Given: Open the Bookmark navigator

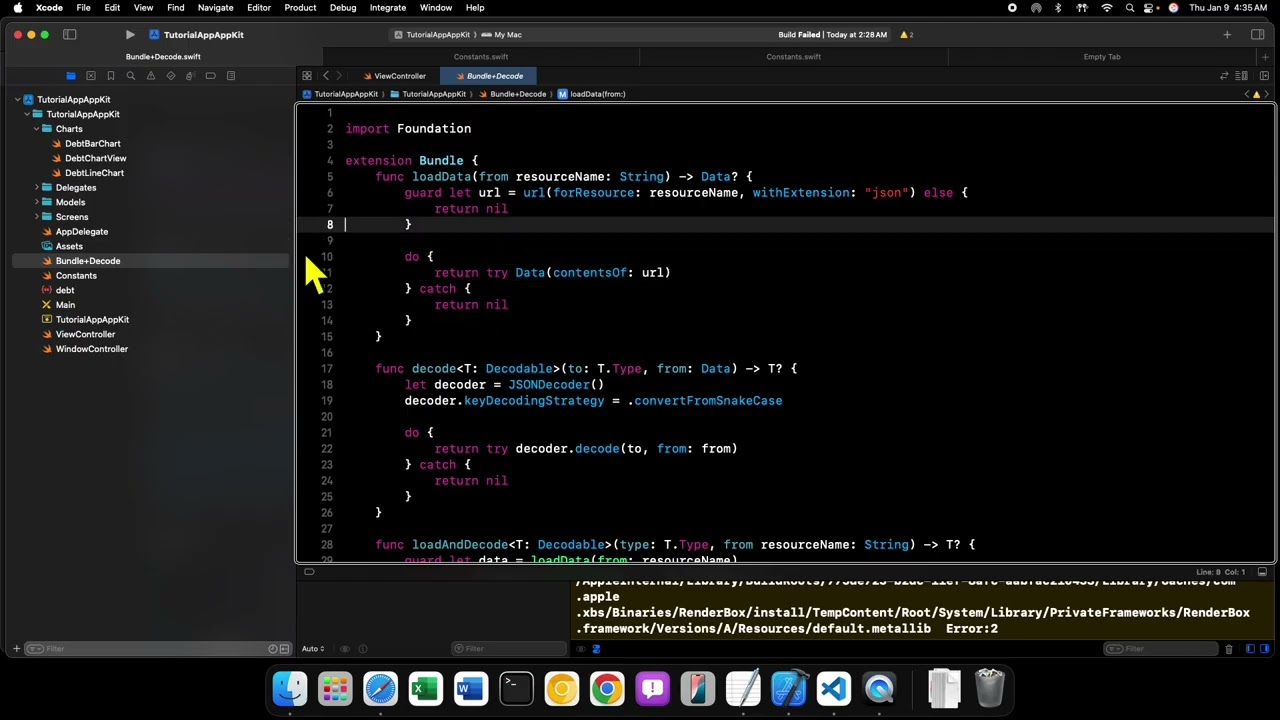Looking at the screenshot, I should point(111,76).
